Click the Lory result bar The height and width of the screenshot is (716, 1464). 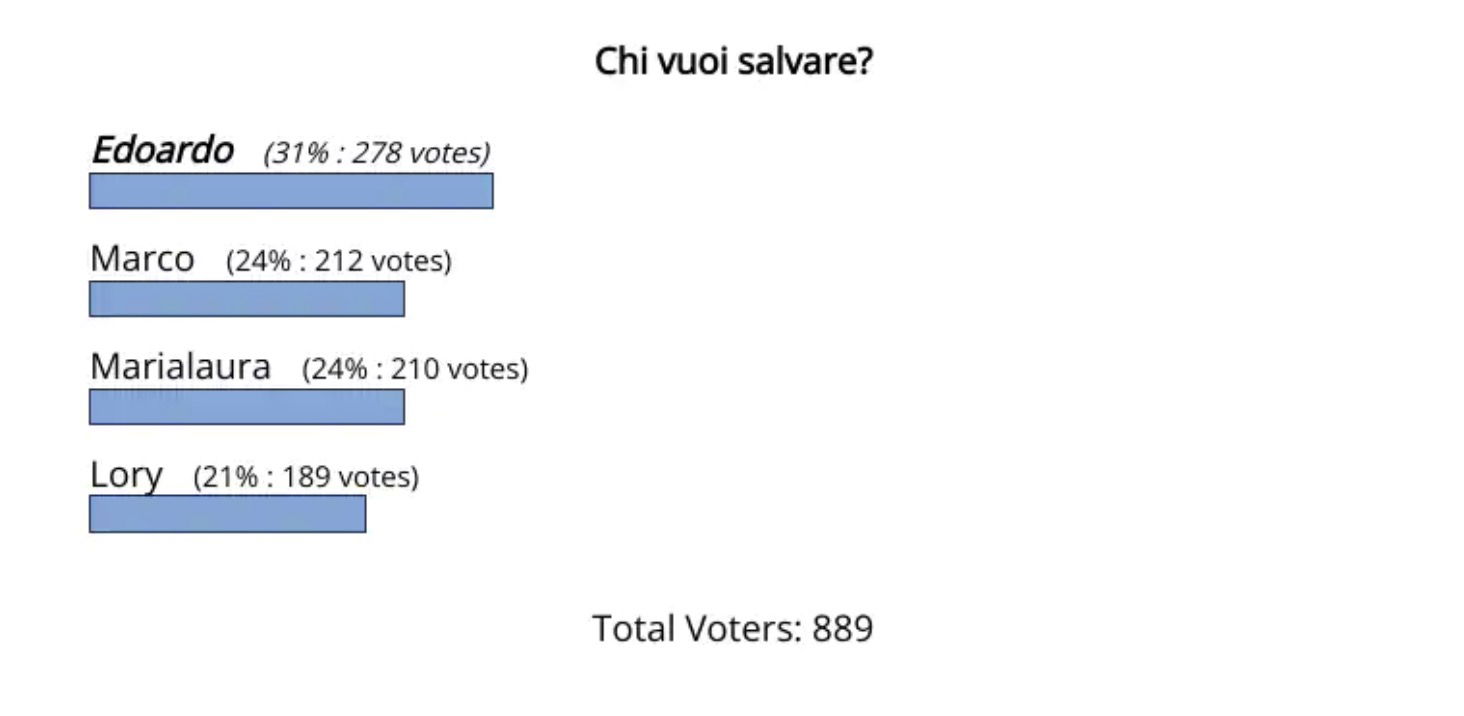227,515
